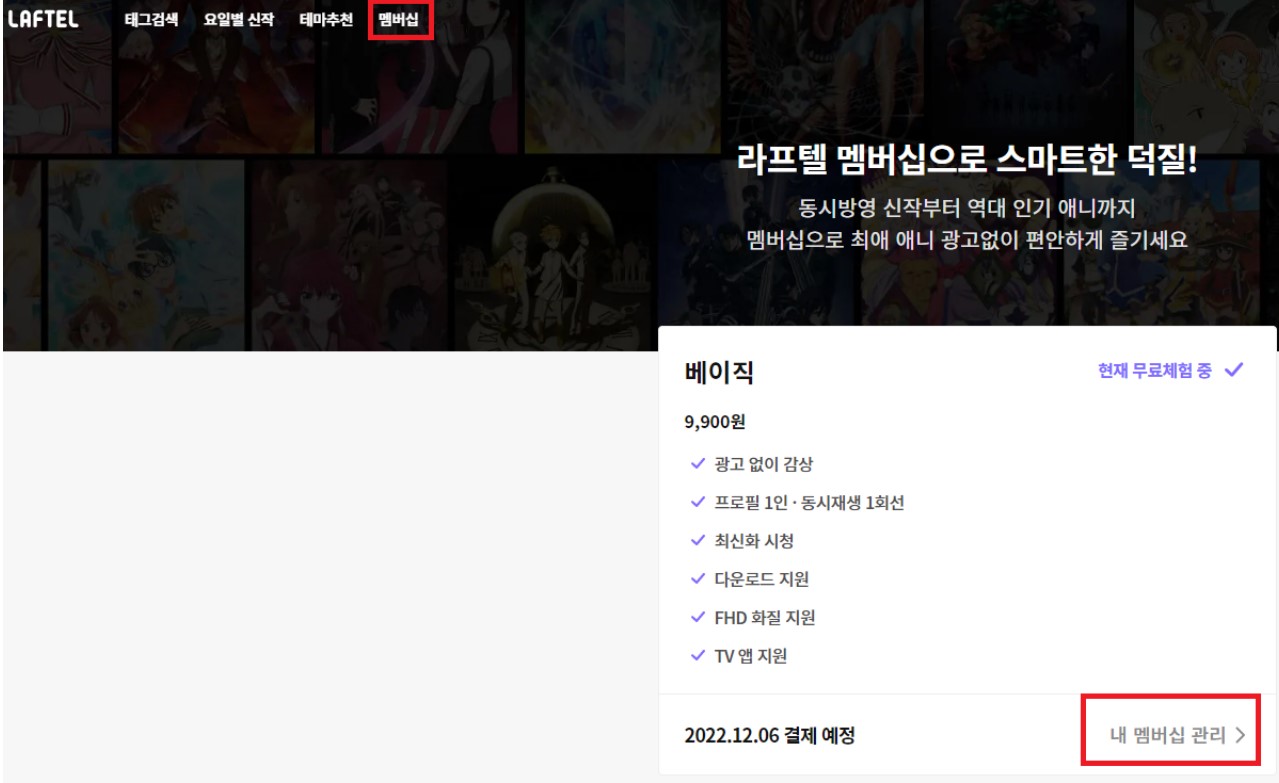The width and height of the screenshot is (1279, 783).
Task: Click the FHD 화질 지원 feature
Action: [x=765, y=618]
